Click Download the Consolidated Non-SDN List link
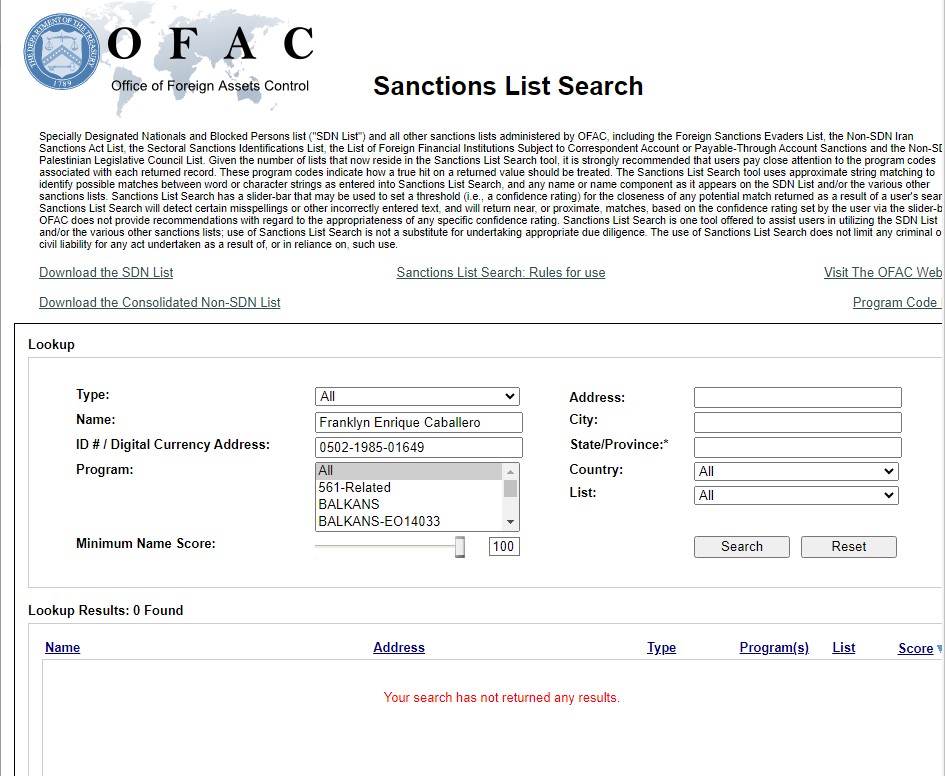 [x=160, y=302]
